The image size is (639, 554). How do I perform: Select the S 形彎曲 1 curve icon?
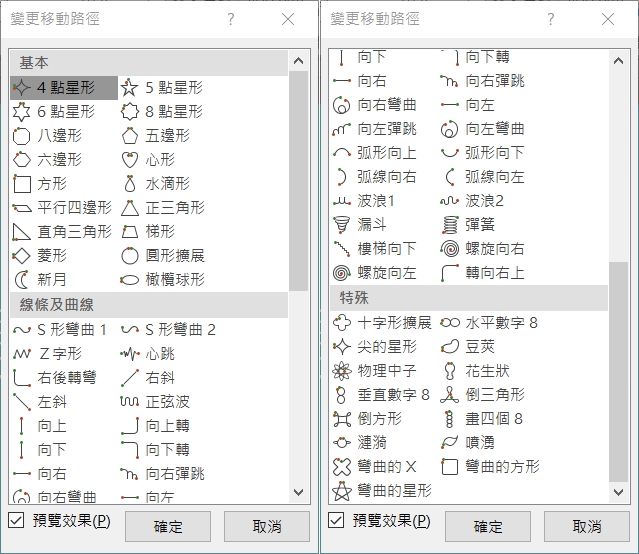[21, 330]
